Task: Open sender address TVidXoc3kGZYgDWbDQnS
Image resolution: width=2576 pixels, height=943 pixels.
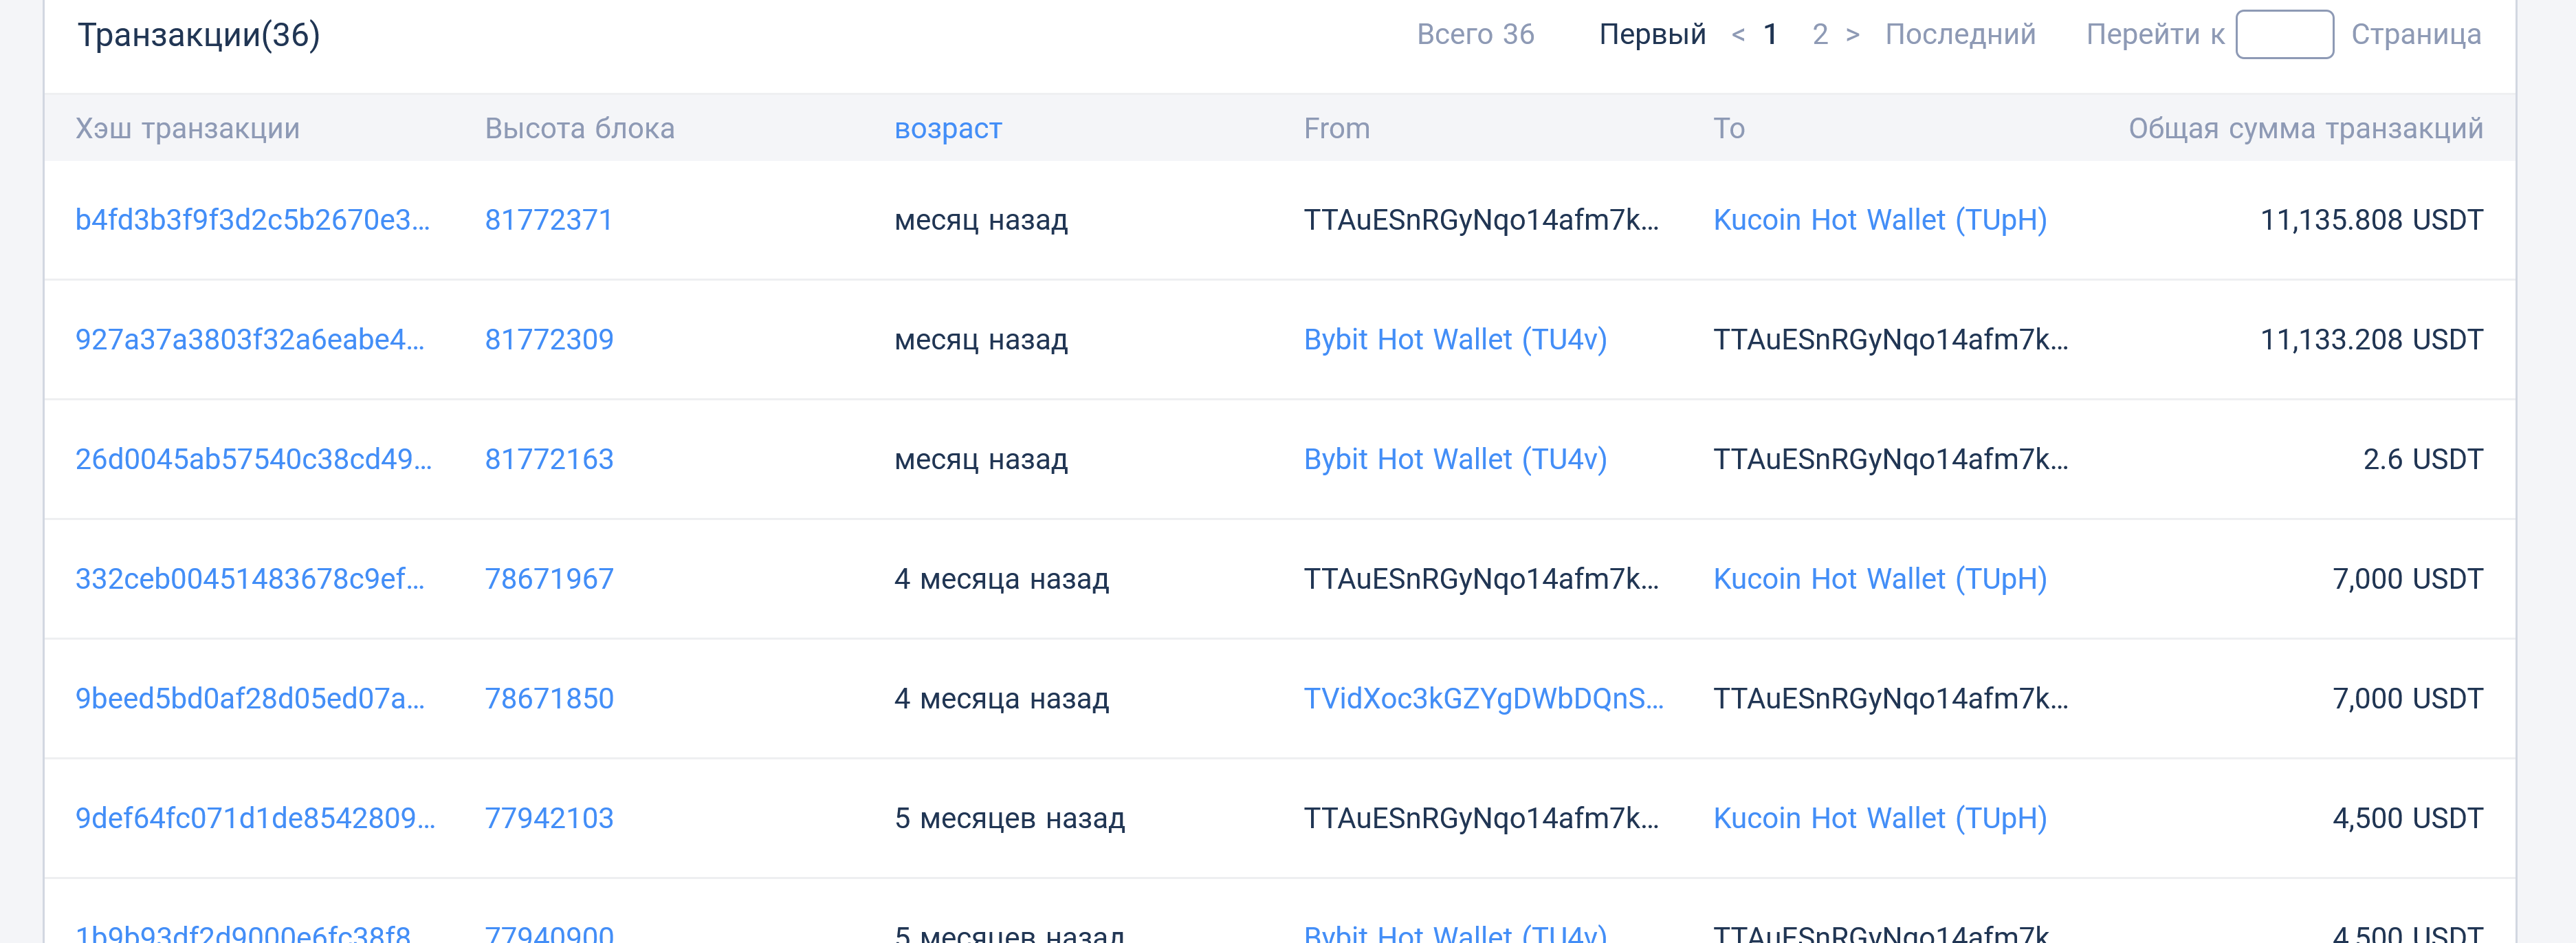Action: [1483, 699]
